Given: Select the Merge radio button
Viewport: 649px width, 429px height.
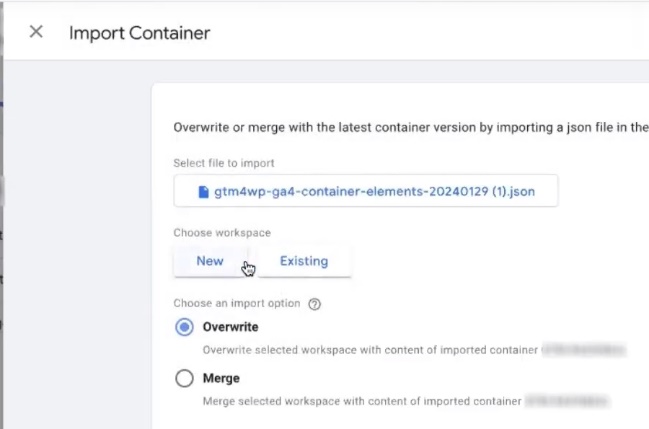Looking at the screenshot, I should [x=184, y=379].
